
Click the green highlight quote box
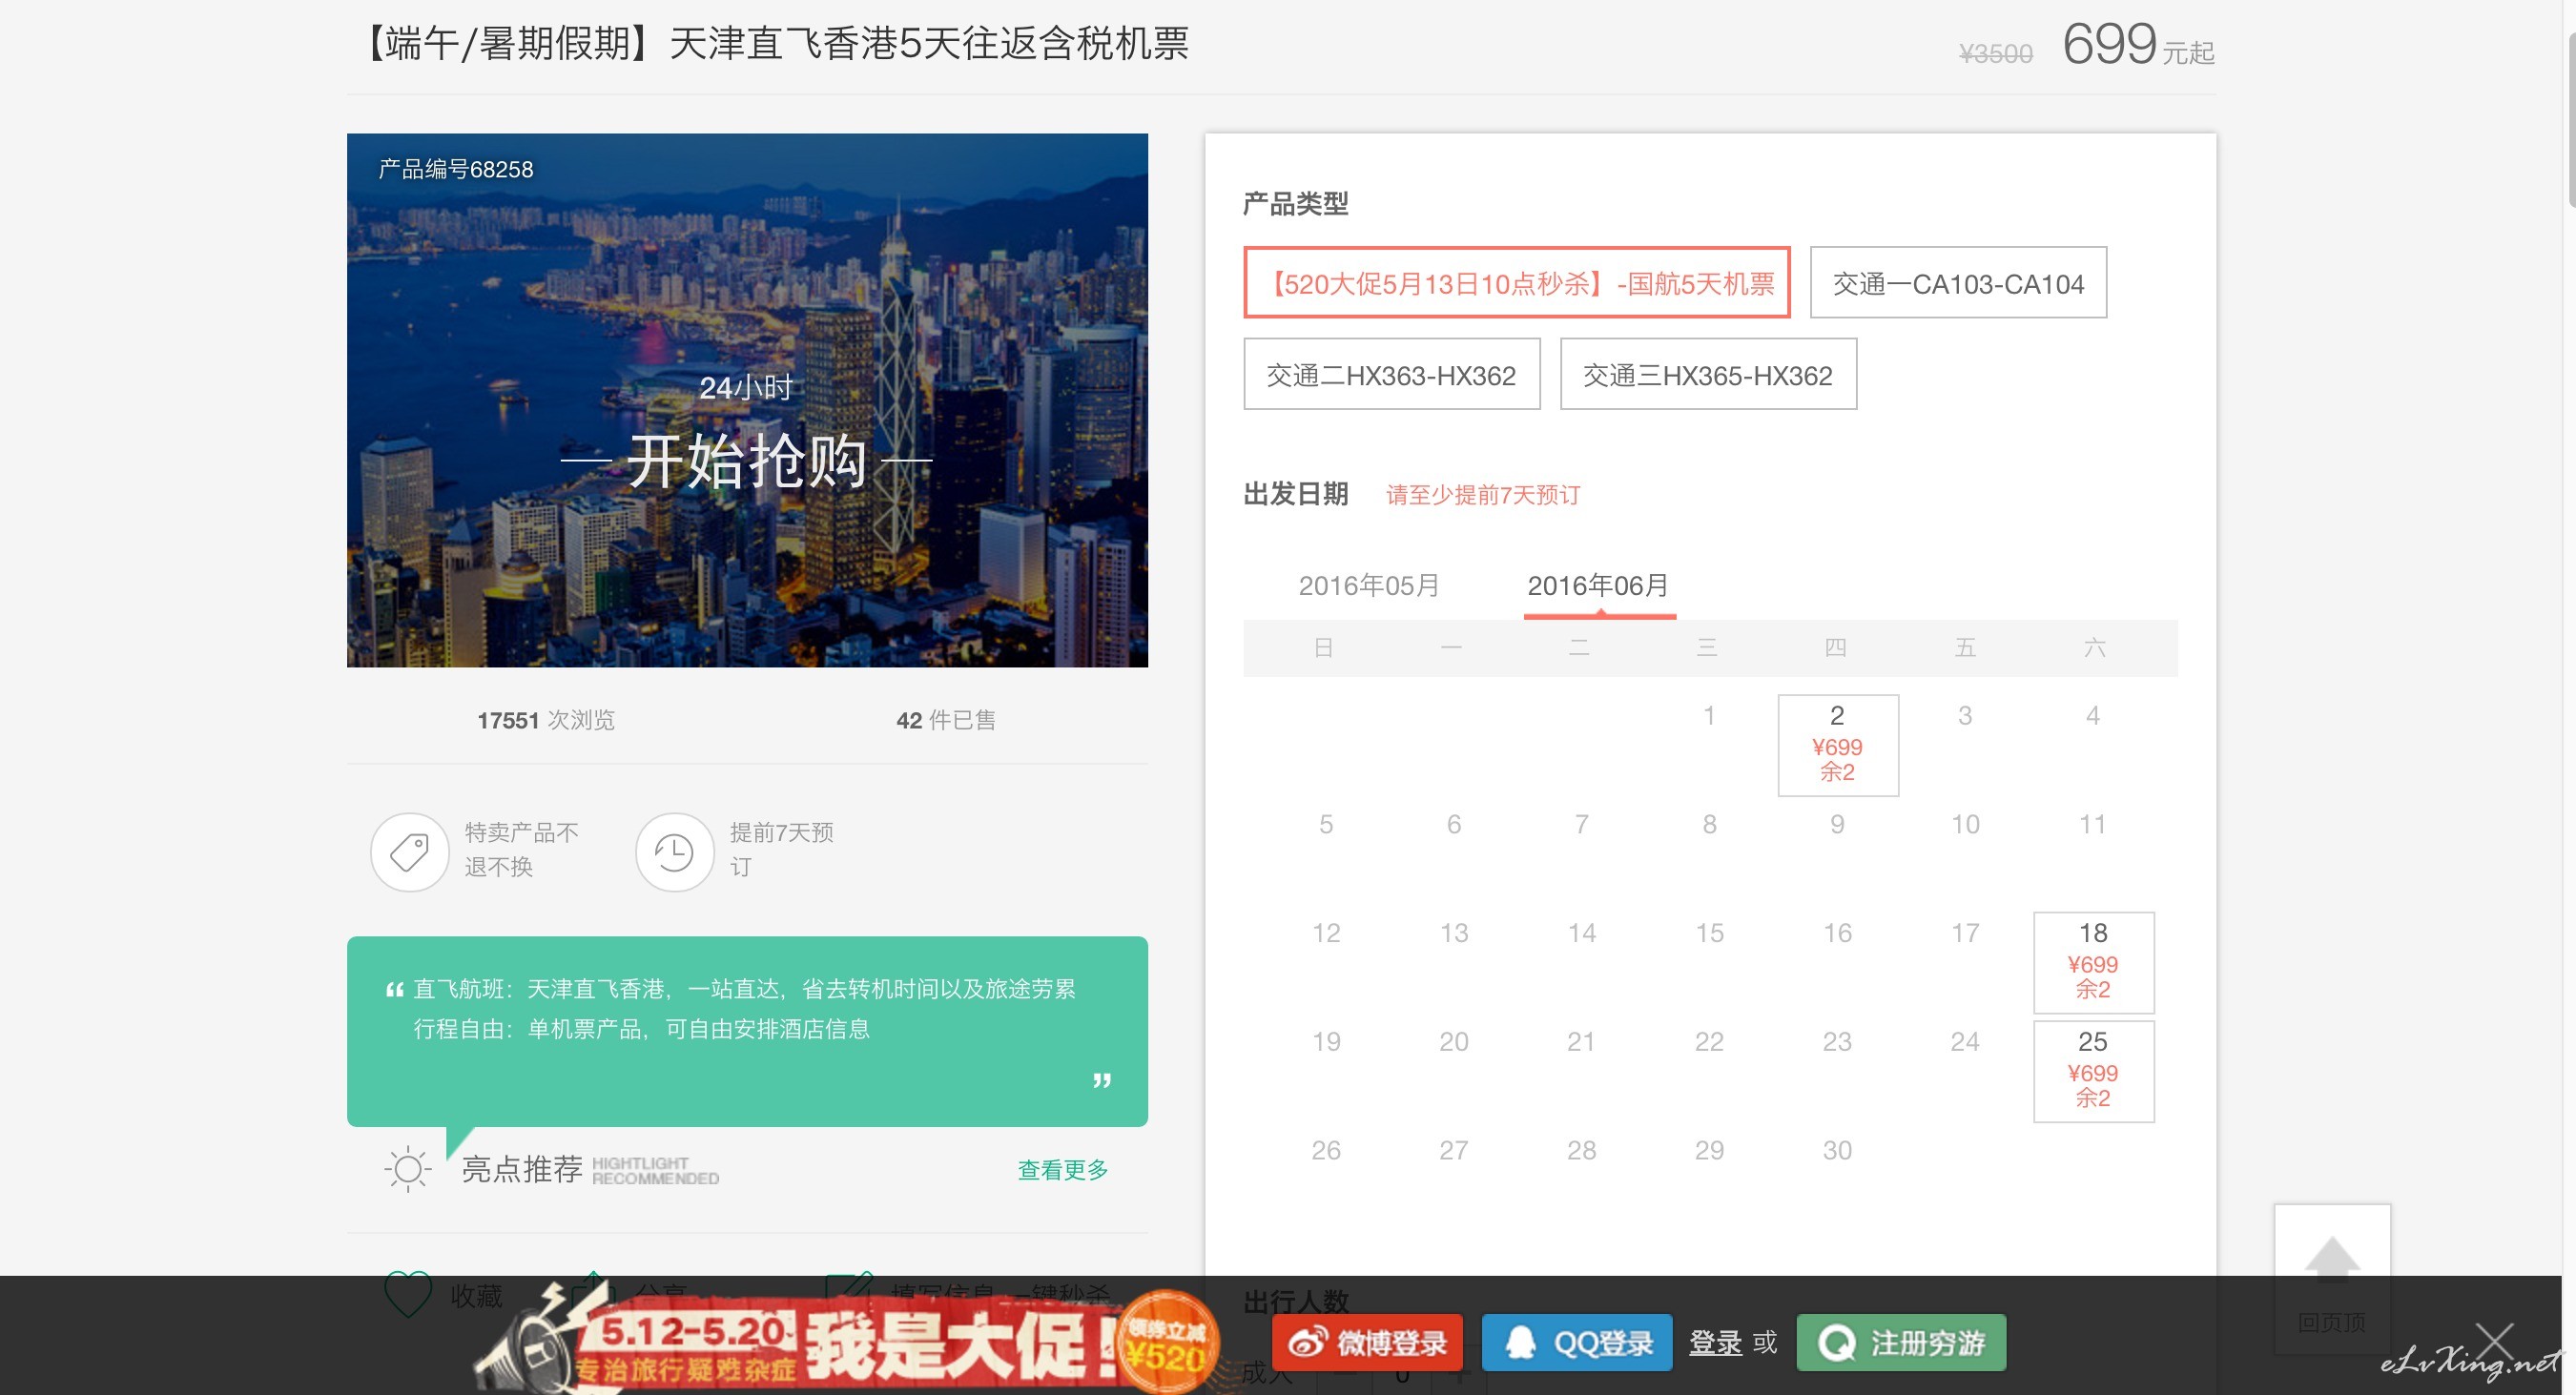click(747, 1031)
